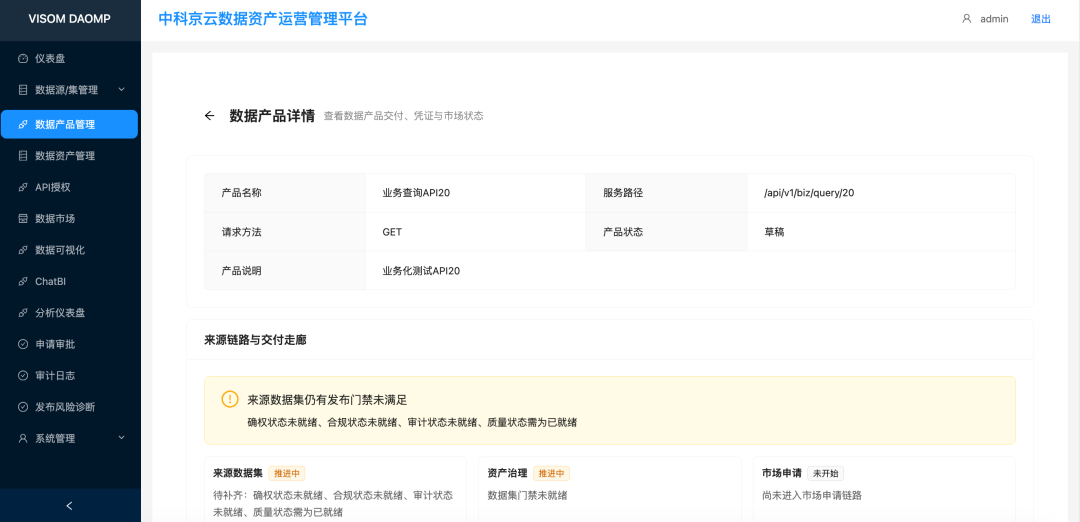Click the 中科京云数据资产运营管理平台 title

tap(263, 19)
